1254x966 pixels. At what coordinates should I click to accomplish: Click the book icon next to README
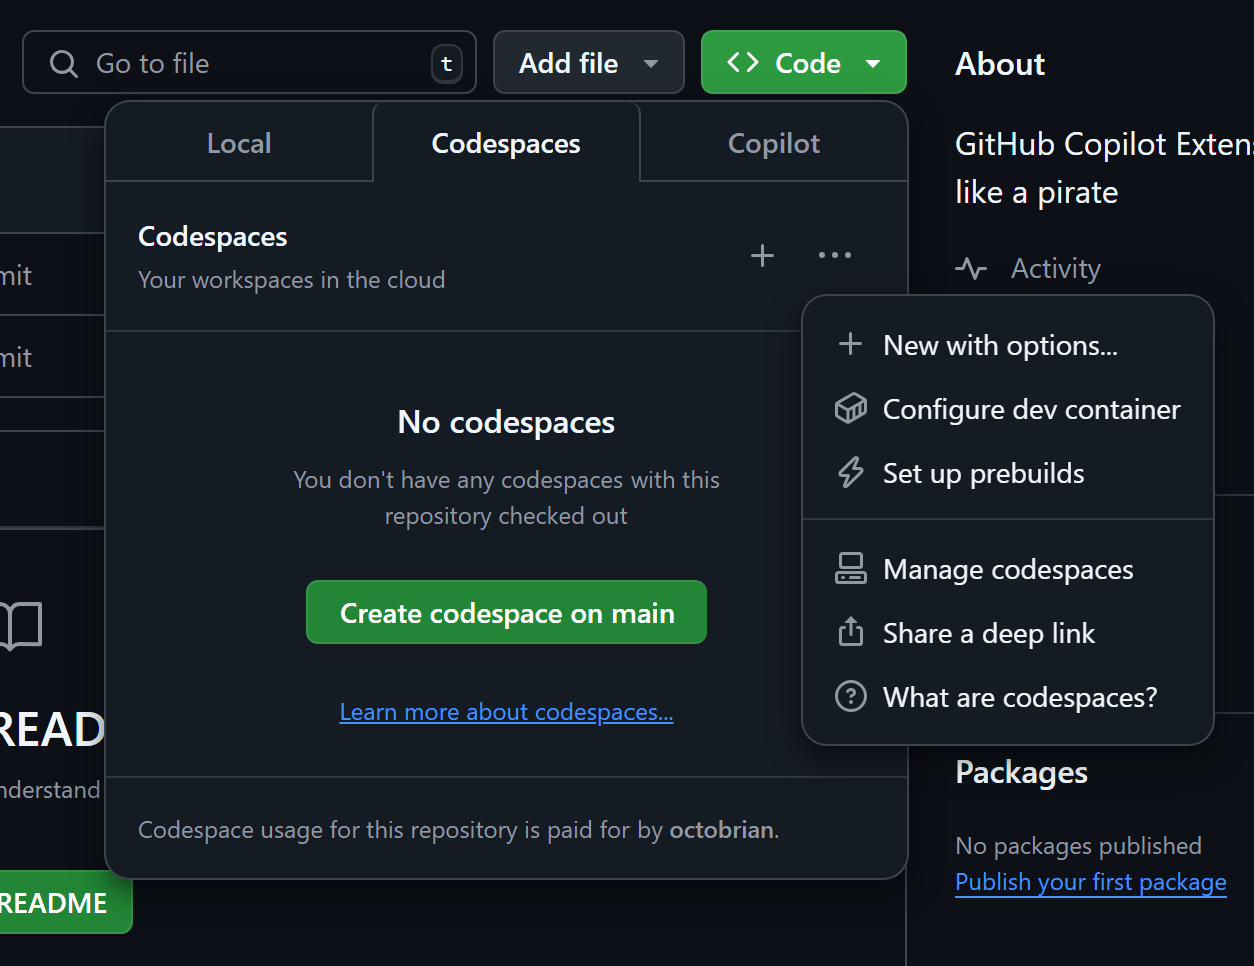[22, 626]
